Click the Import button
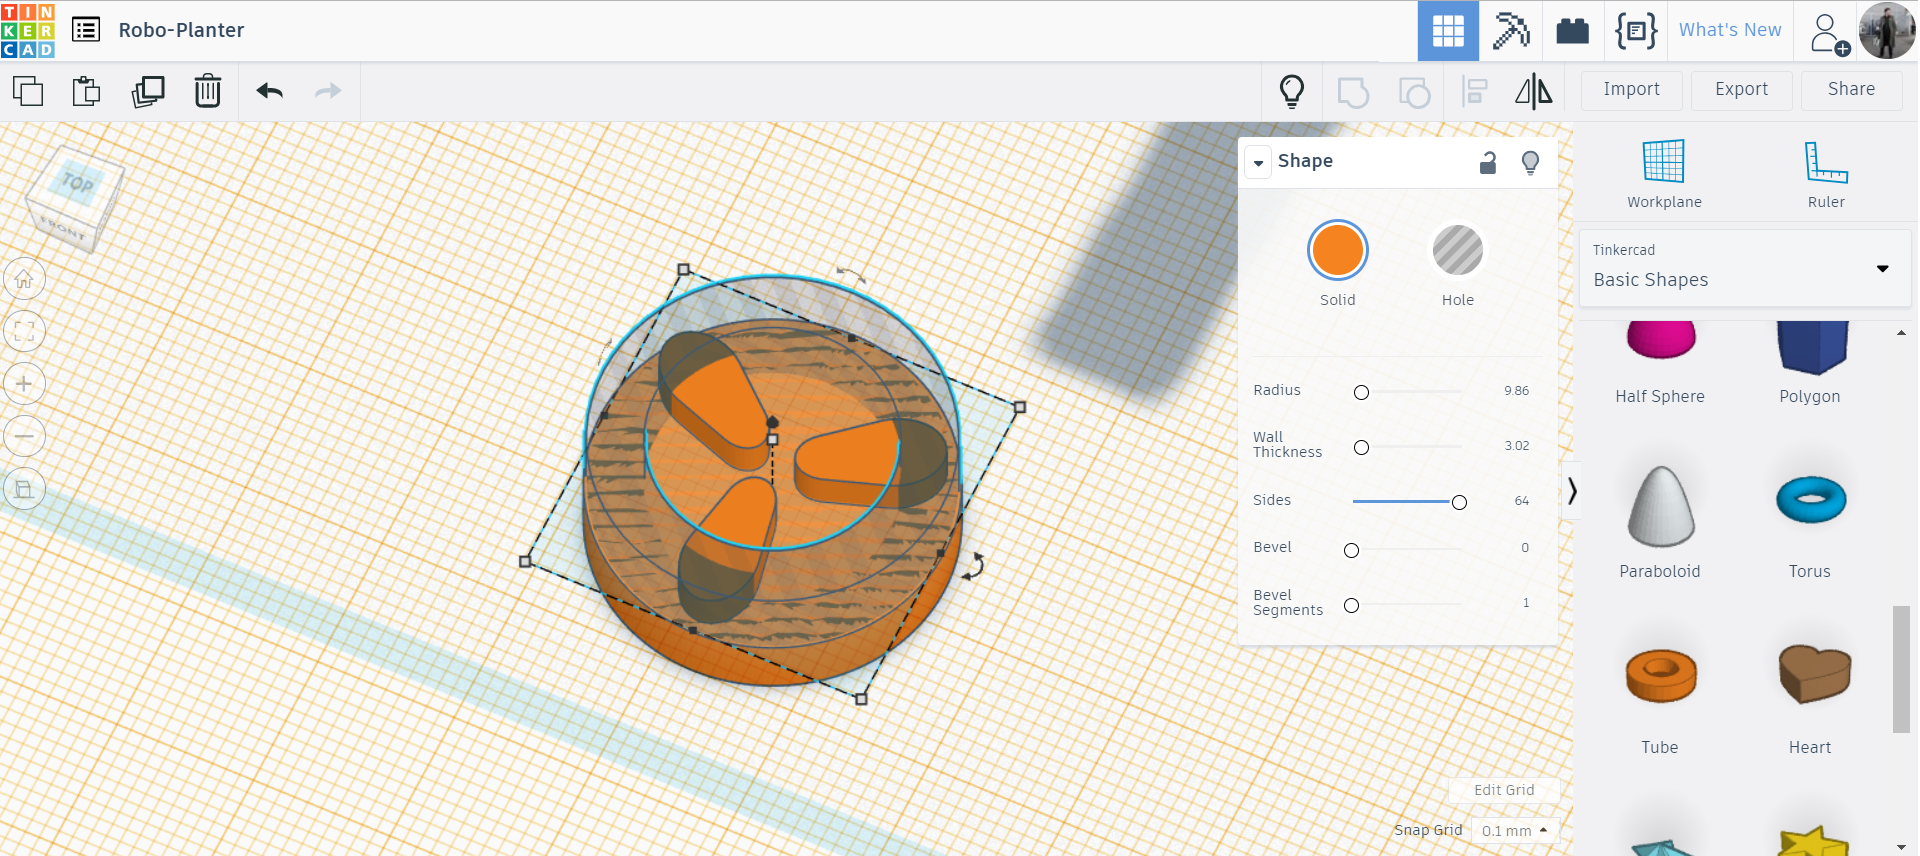Image resolution: width=1920 pixels, height=856 pixels. point(1632,90)
